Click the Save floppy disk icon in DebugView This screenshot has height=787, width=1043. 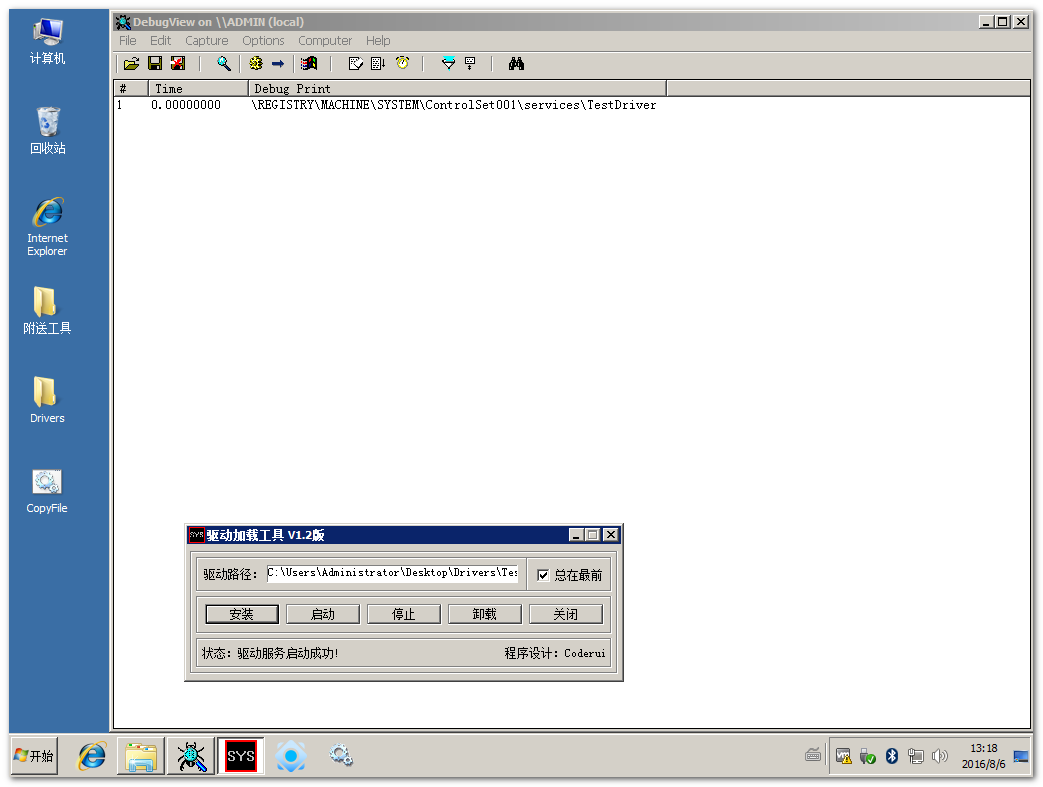pyautogui.click(x=155, y=64)
